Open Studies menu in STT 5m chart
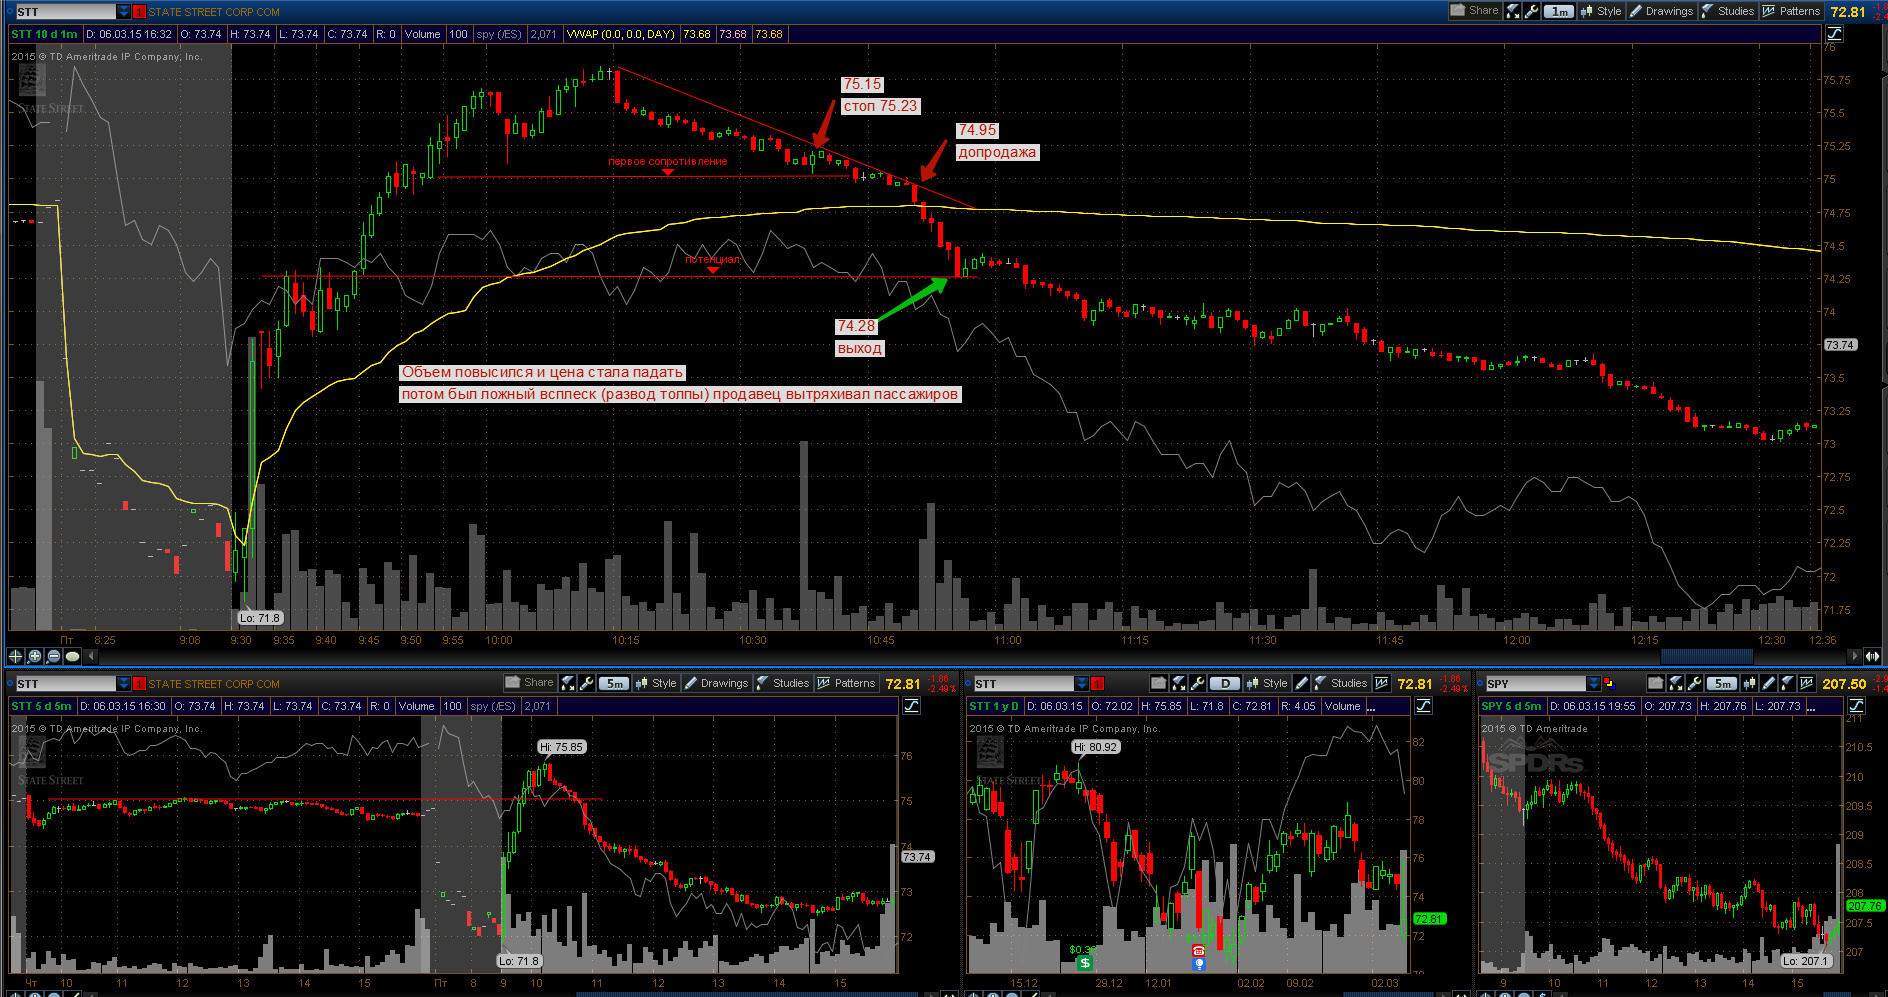 [783, 683]
